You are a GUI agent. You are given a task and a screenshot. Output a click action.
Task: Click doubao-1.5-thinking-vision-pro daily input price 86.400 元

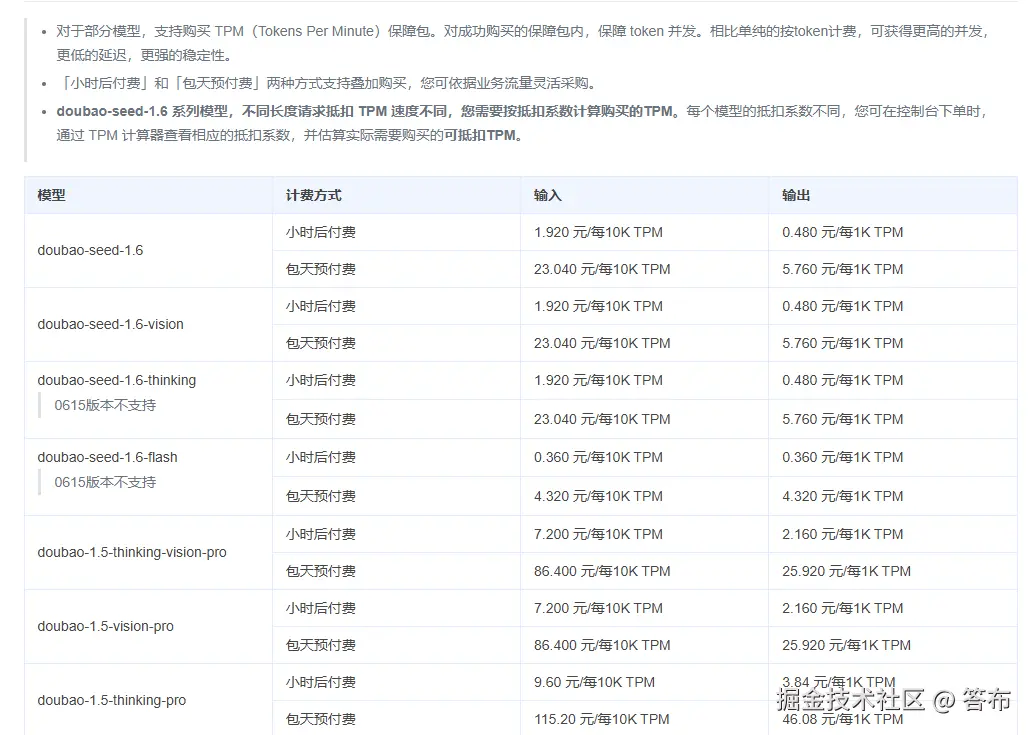click(602, 572)
